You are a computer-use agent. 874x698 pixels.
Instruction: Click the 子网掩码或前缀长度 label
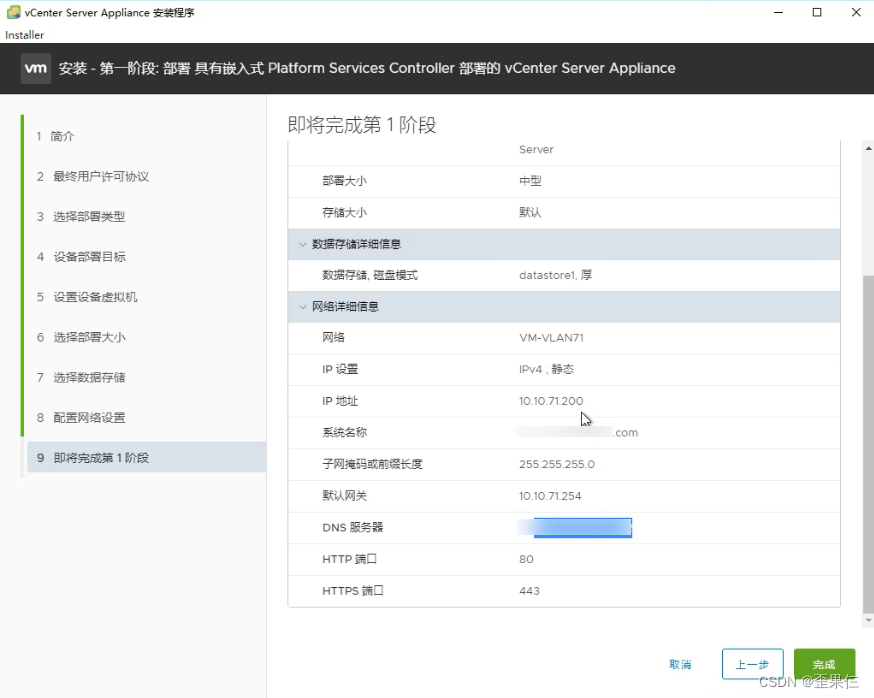tap(372, 464)
